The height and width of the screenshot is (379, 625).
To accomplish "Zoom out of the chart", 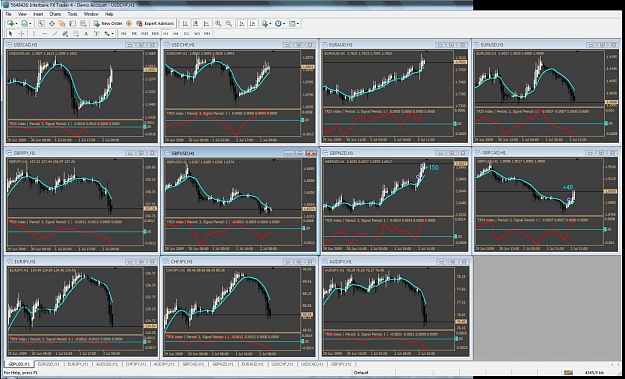I will (x=228, y=24).
